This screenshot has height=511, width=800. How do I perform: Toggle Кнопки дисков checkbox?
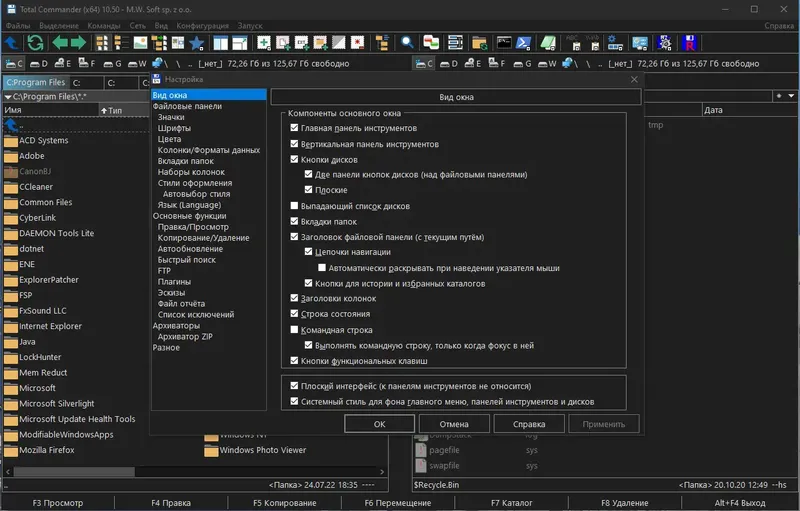coord(294,159)
